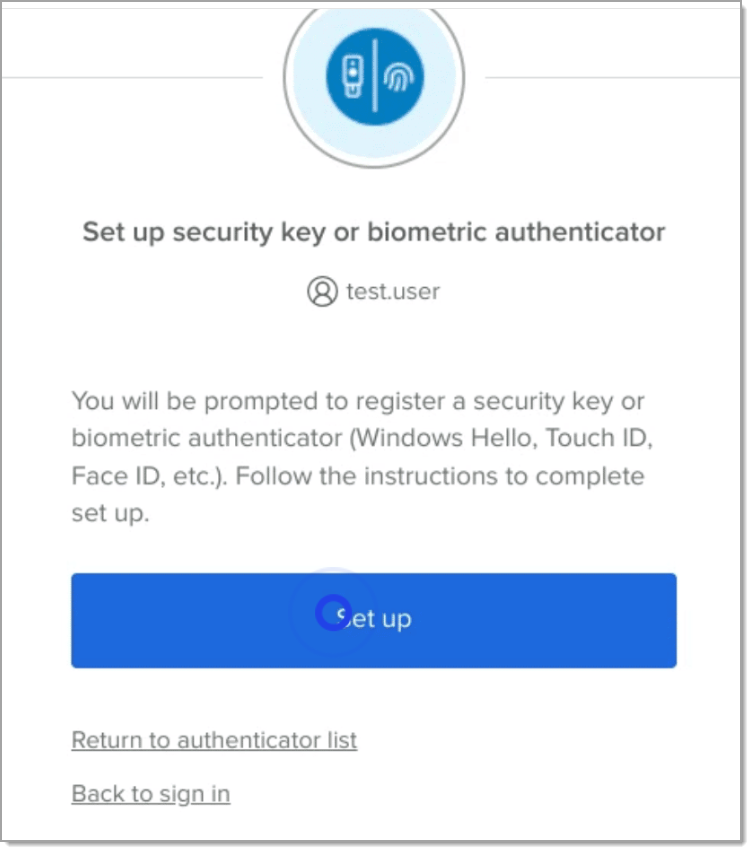This screenshot has width=752, height=852.
Task: Open Return to authenticator list
Action: [213, 740]
